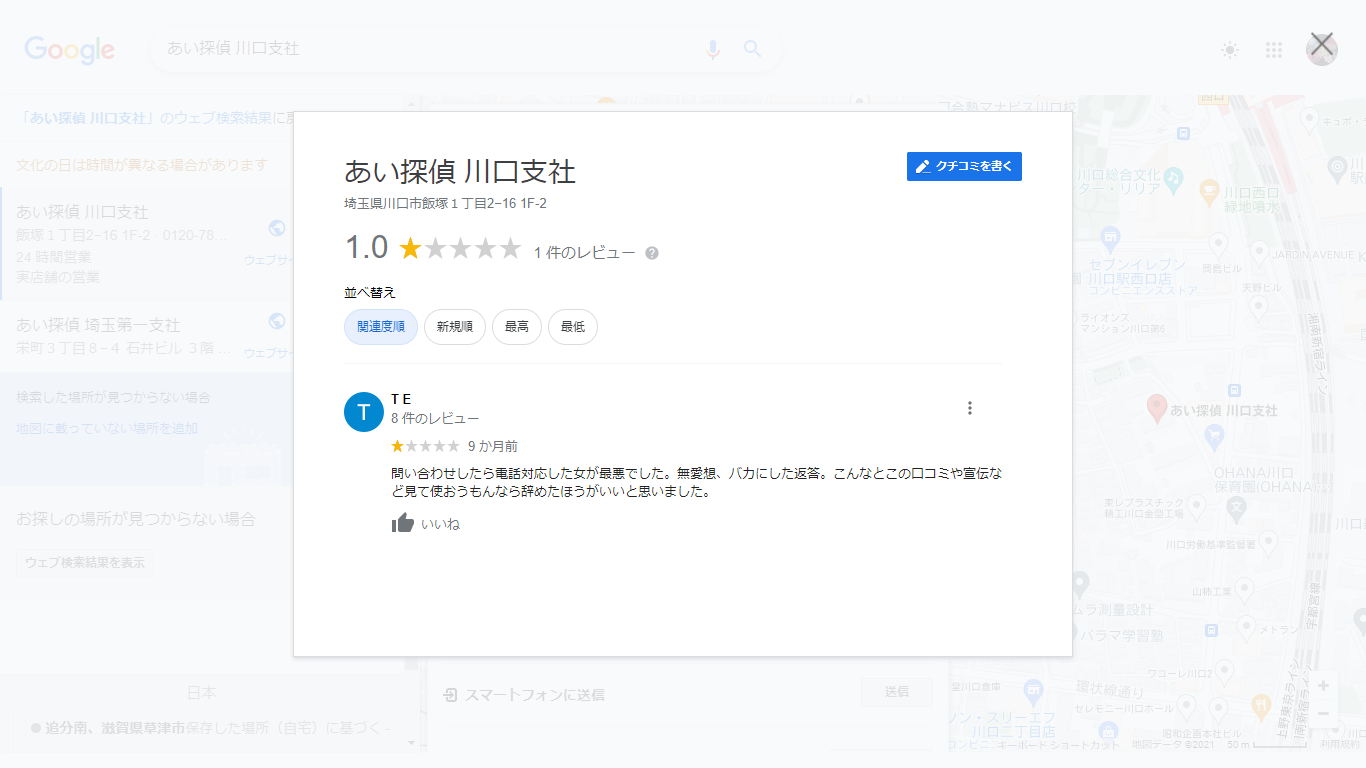Screen dimensions: 1366x768
Task: Sort reviews by 最低 rating
Action: point(573,327)
